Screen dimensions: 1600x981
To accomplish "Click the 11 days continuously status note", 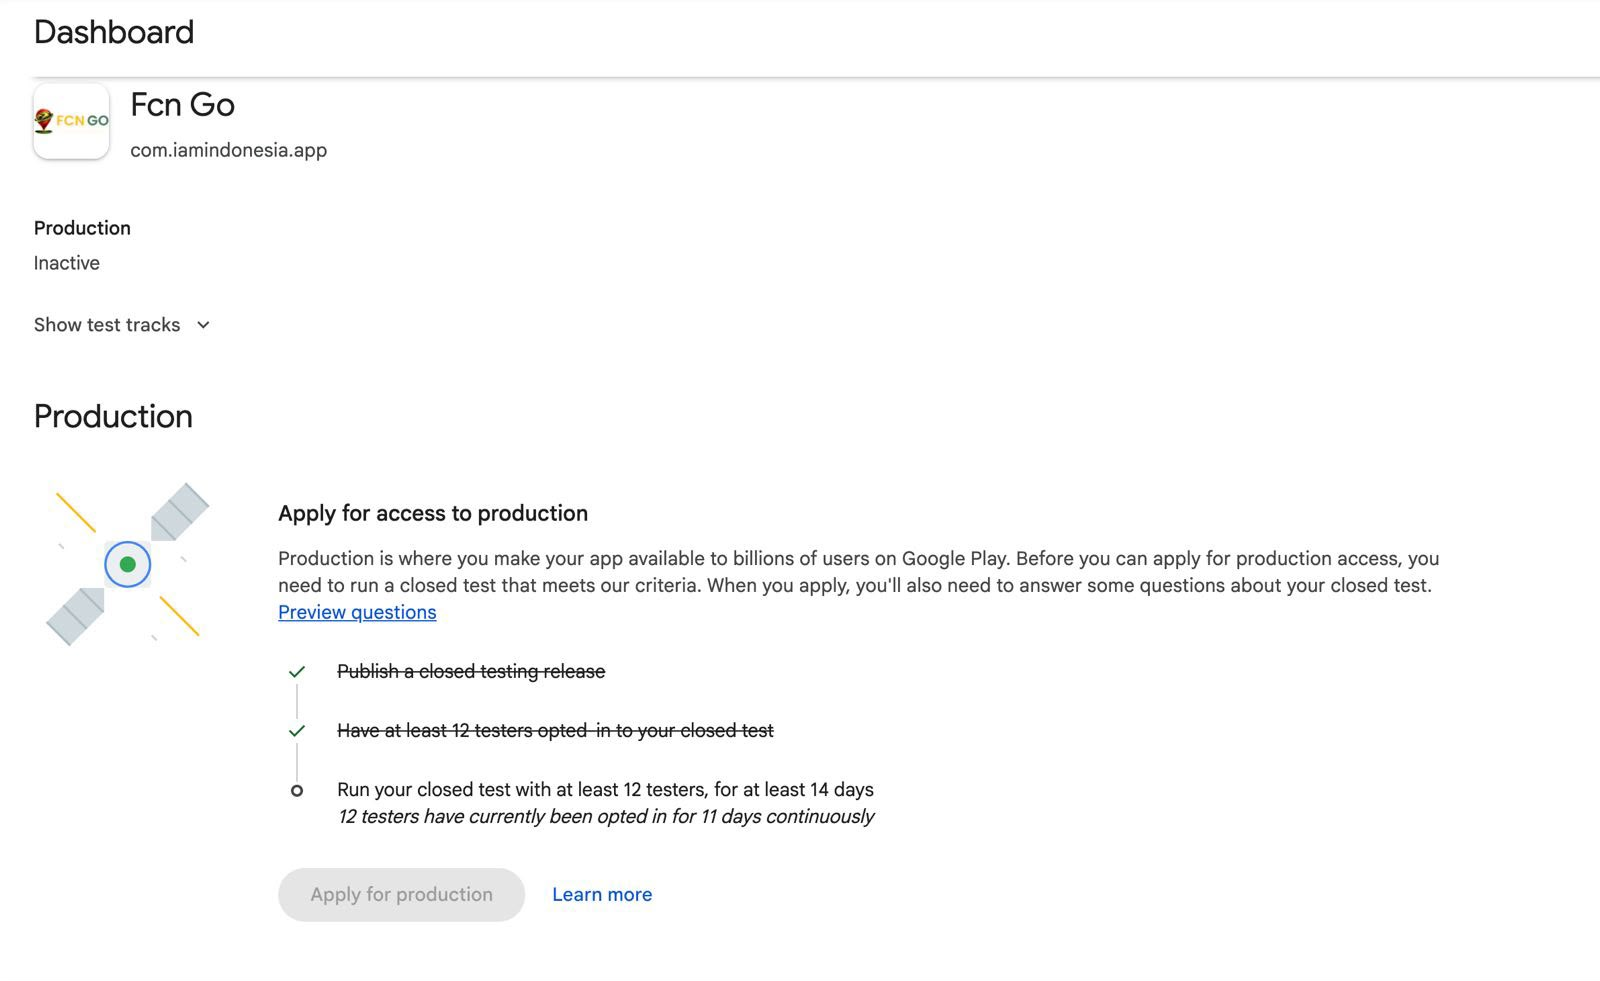I will (x=606, y=817).
